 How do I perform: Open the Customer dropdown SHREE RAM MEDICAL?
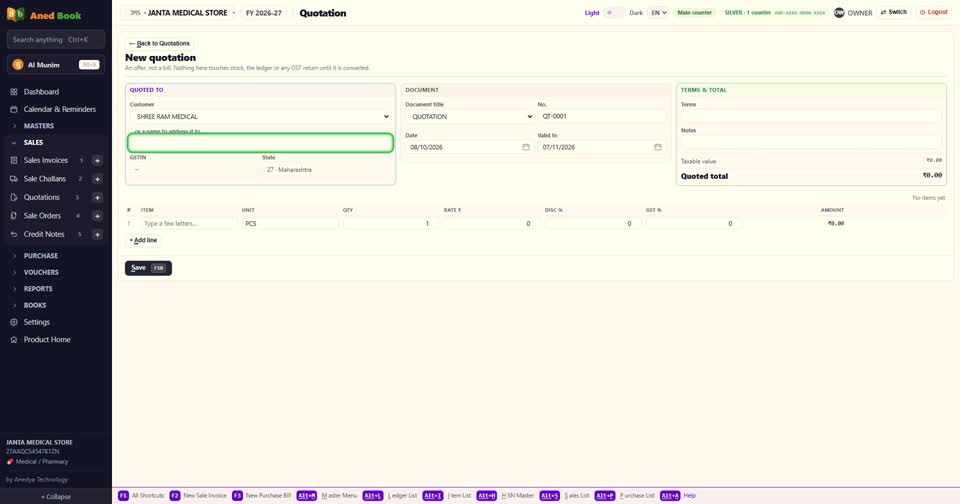coord(260,116)
